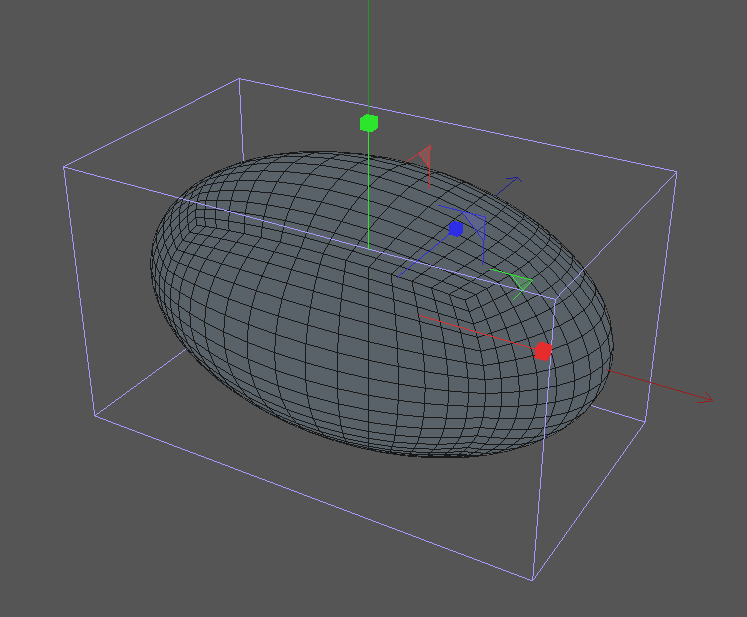Click the blue Z-axis cube handle
Screen dimensions: 747x617
[456, 229]
